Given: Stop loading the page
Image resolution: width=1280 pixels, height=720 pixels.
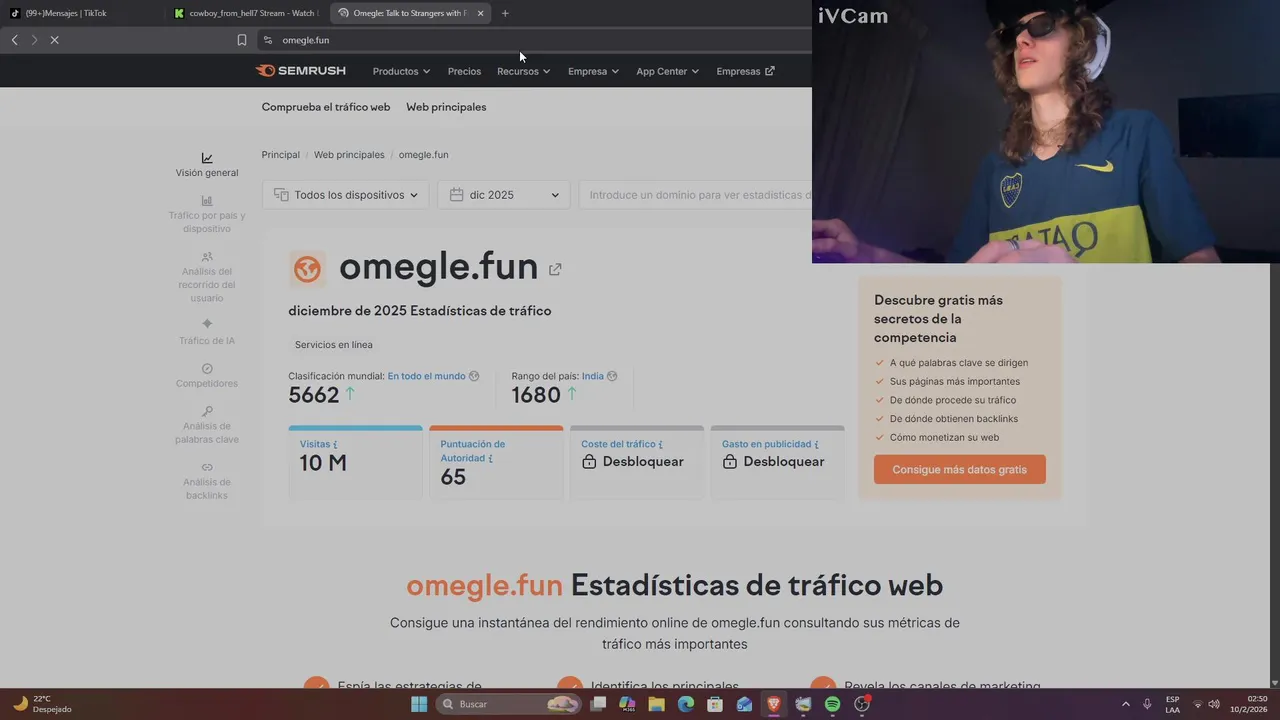Looking at the screenshot, I should click(x=55, y=40).
